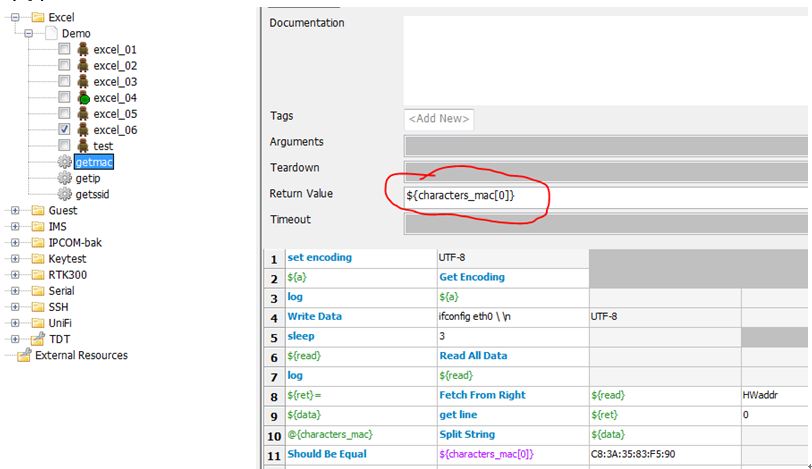Expand the IMS folder
Screen dimensions: 812x469
15,227
